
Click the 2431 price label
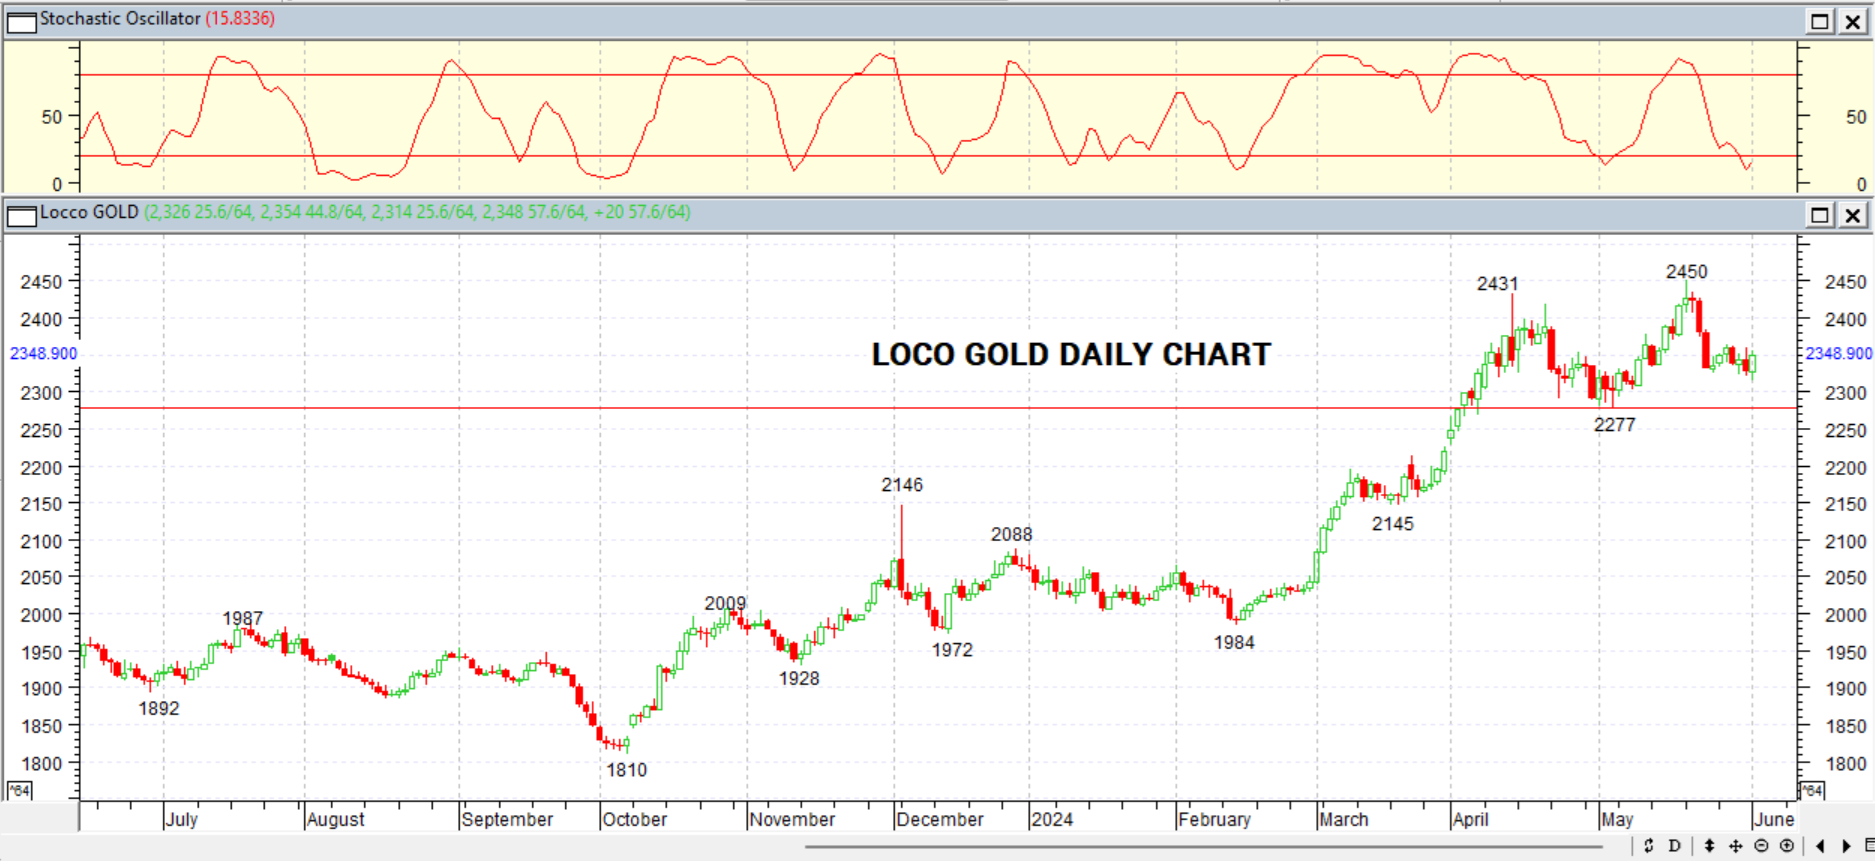coord(1497,284)
